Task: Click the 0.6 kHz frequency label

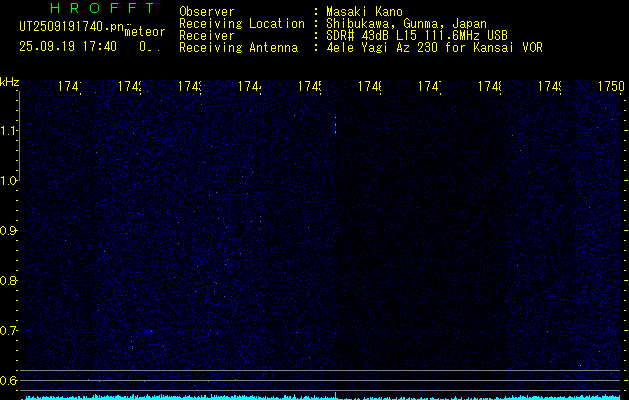Action: 8,380
